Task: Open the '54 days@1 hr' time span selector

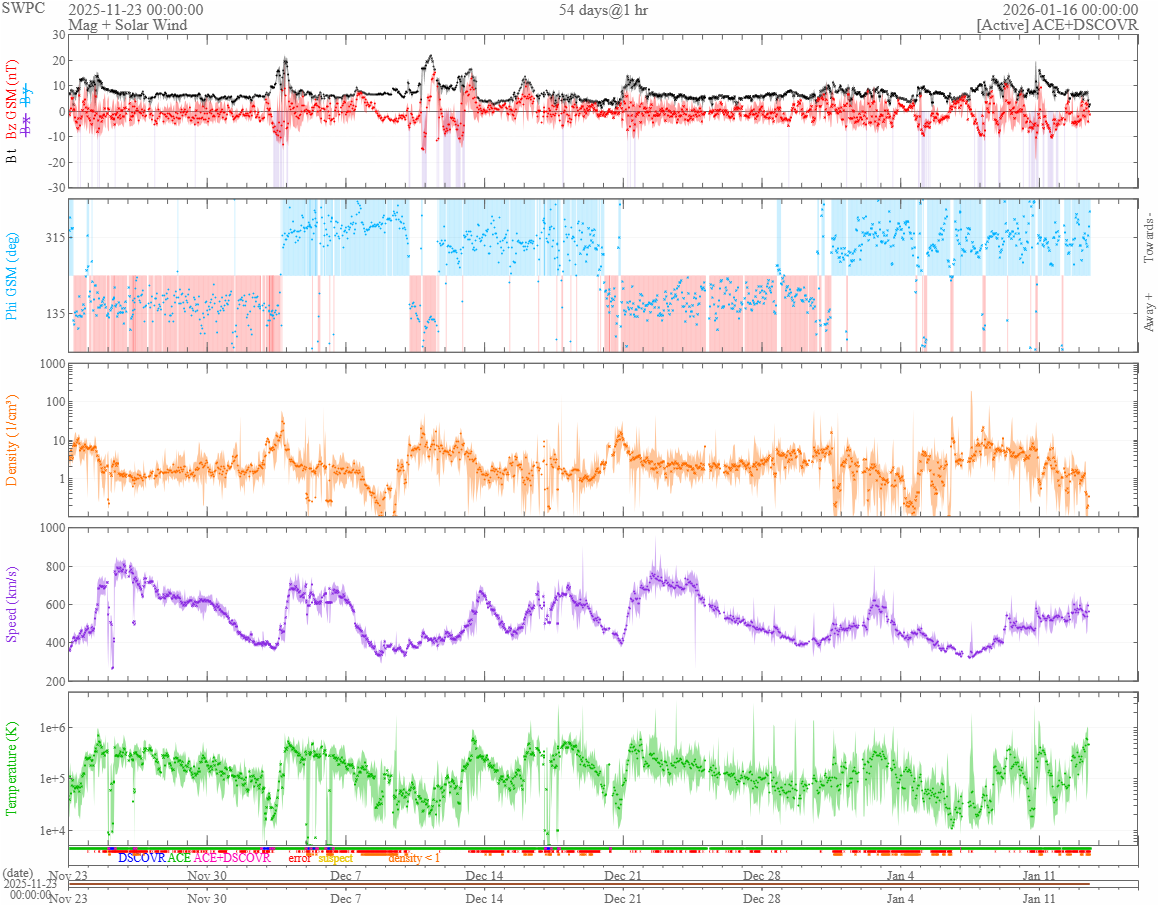Action: tap(603, 10)
